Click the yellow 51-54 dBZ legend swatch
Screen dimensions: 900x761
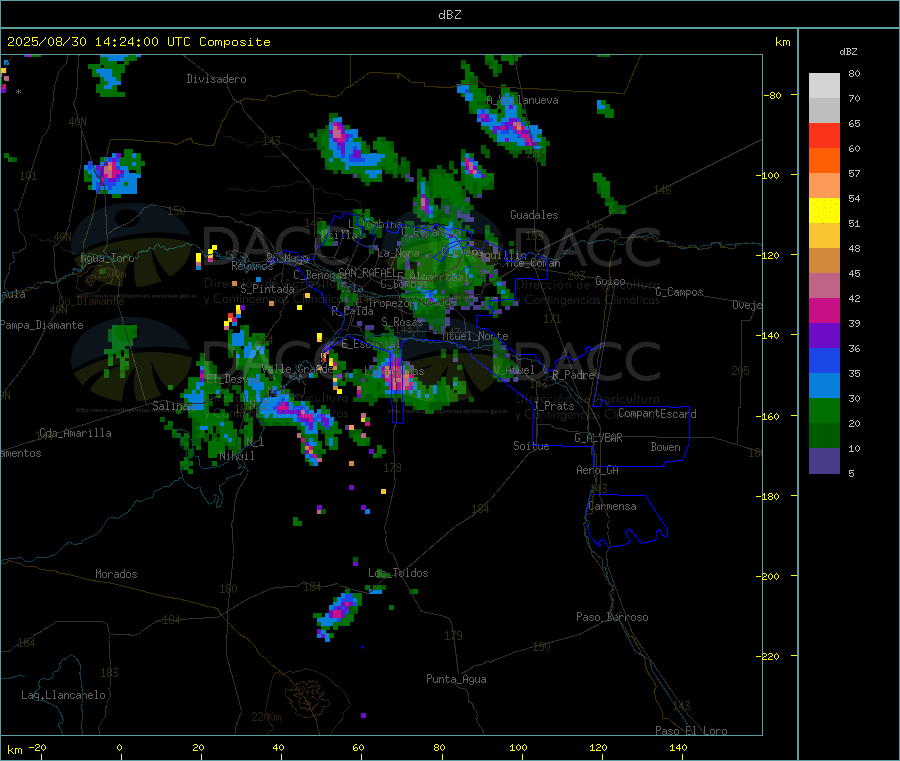[x=824, y=211]
